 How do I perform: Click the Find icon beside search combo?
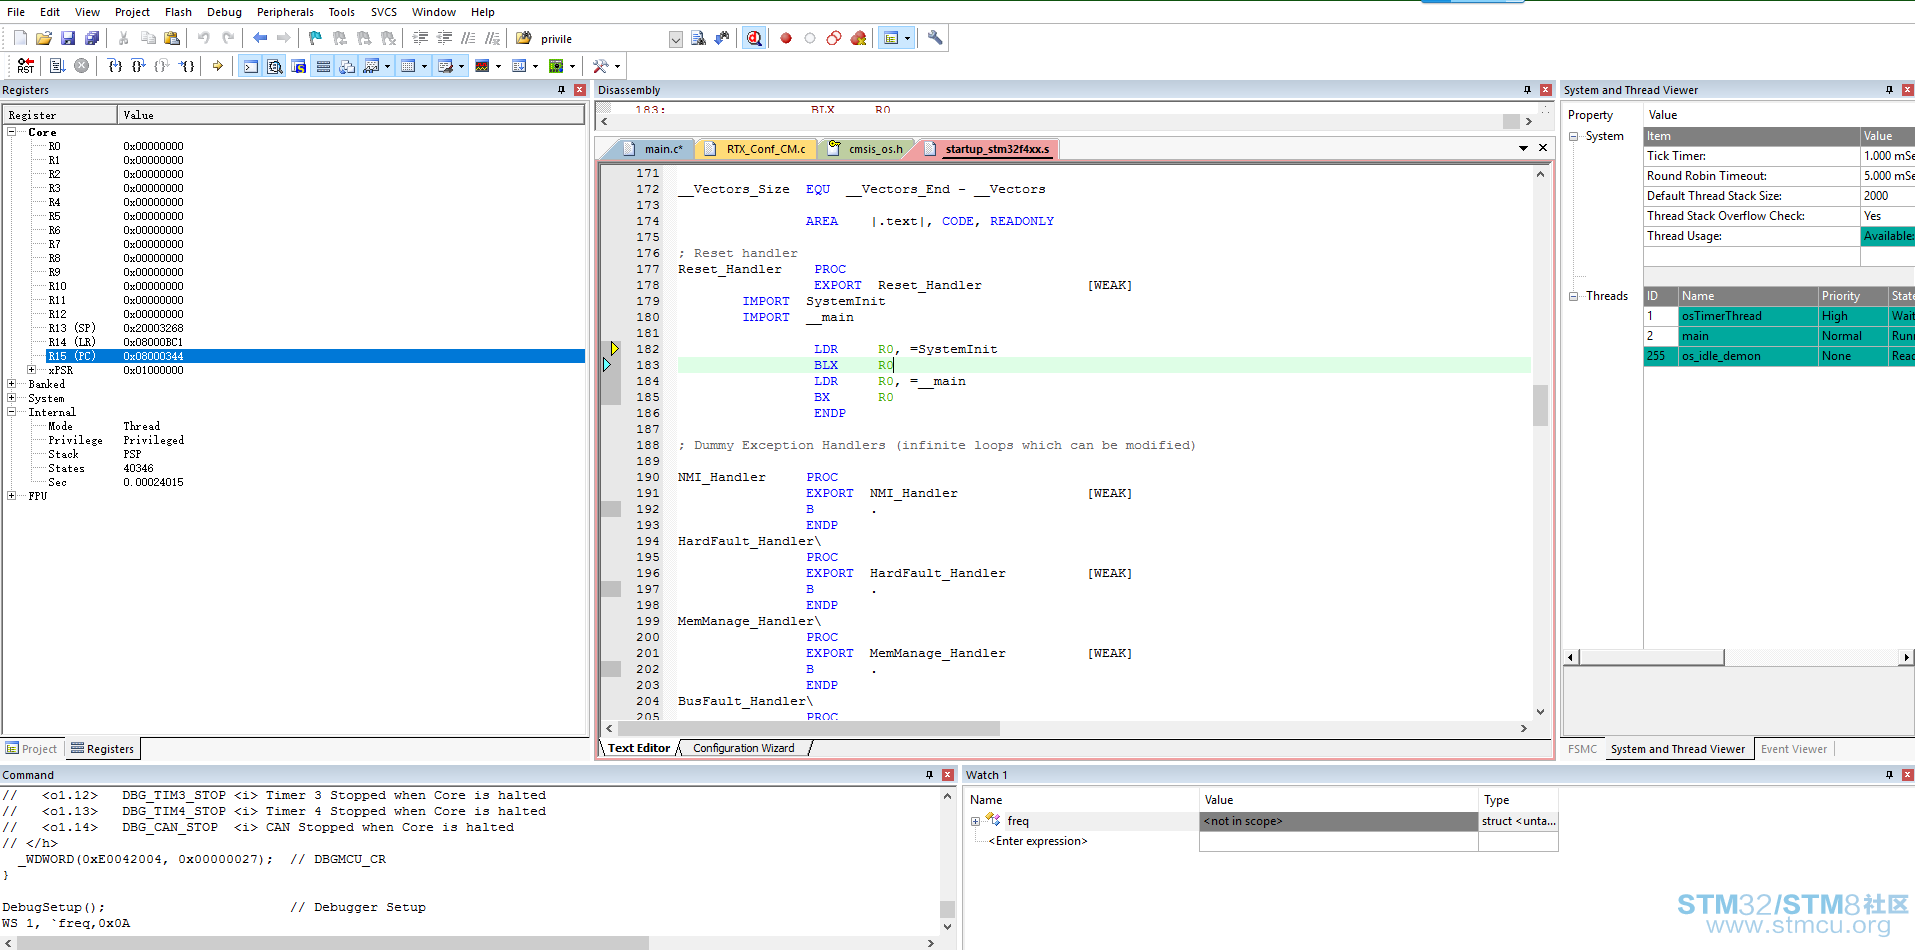click(x=698, y=38)
